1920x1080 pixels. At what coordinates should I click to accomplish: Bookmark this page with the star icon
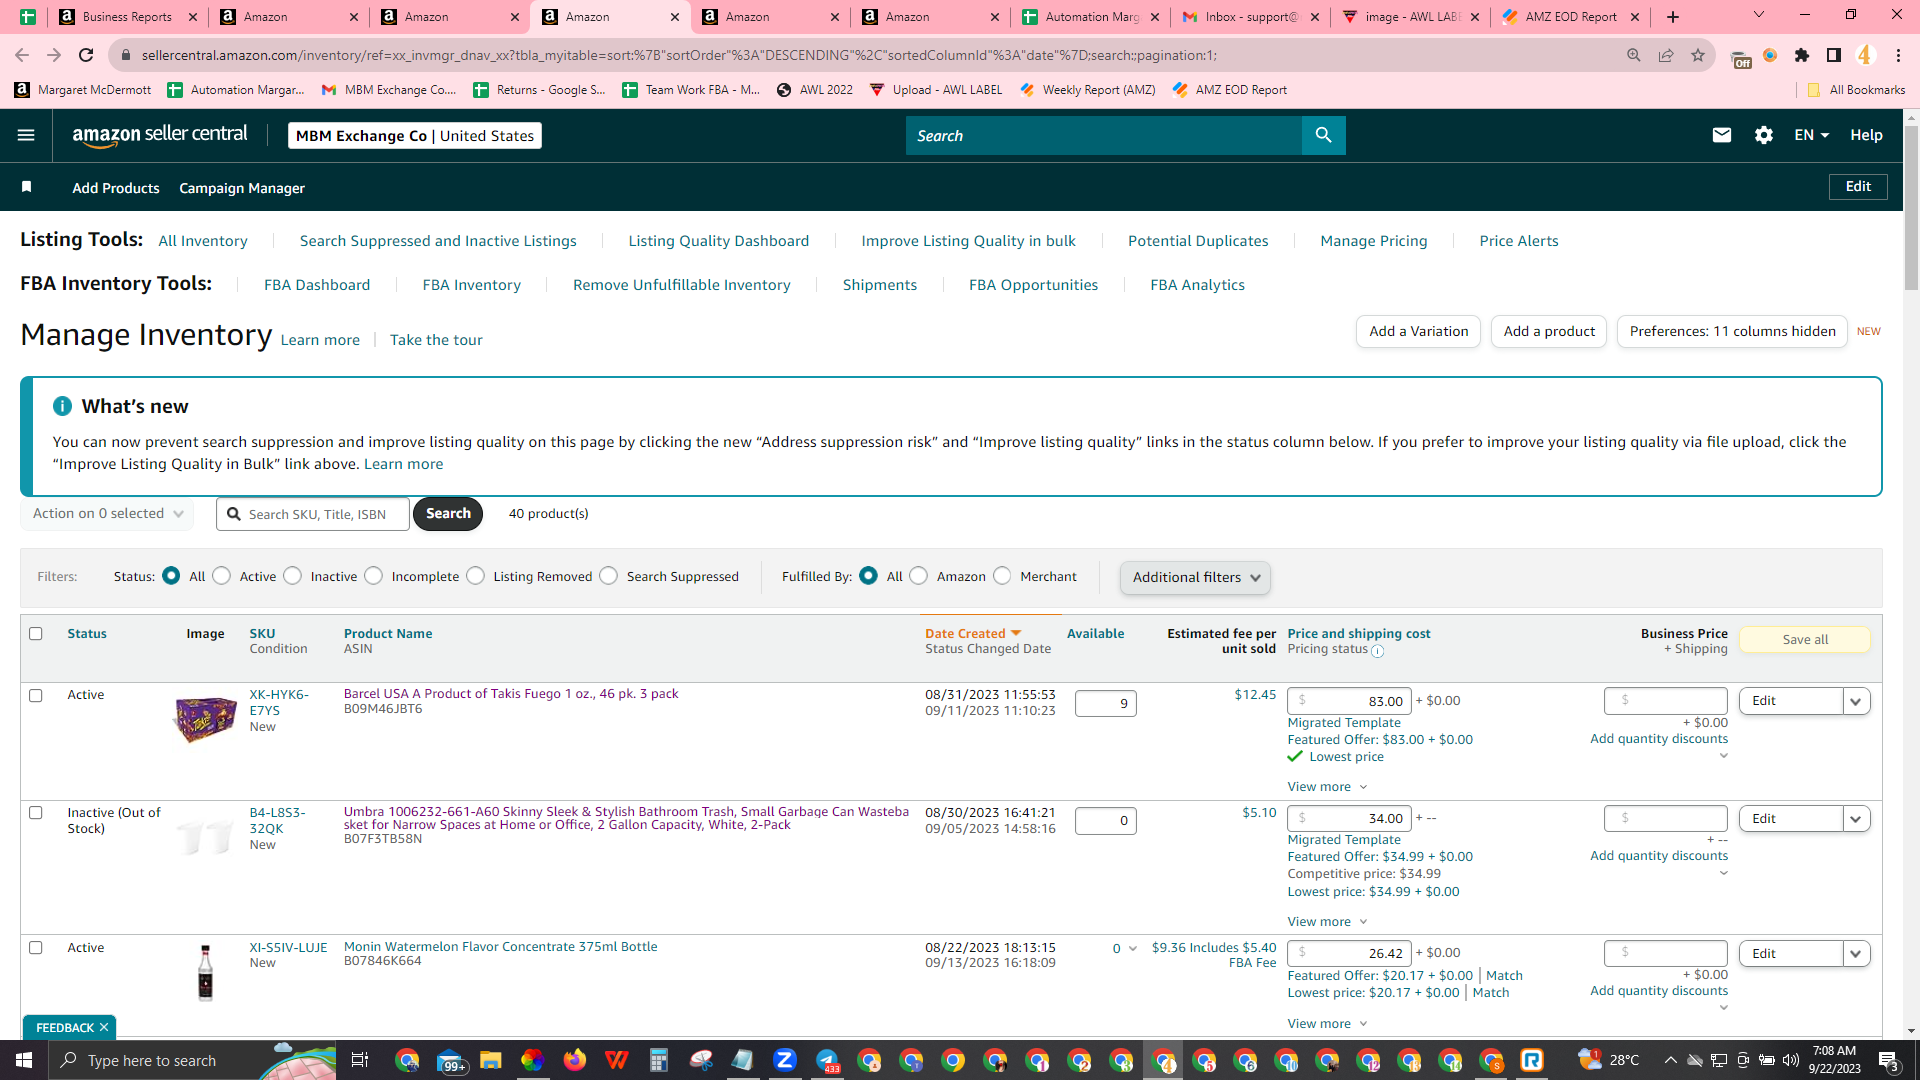1698,55
